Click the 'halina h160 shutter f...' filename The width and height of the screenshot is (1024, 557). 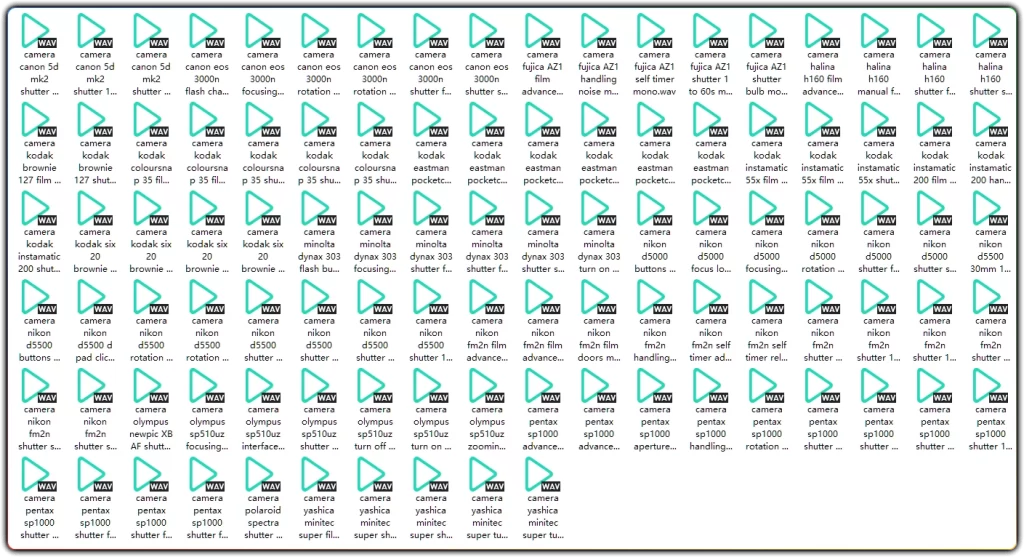click(935, 73)
